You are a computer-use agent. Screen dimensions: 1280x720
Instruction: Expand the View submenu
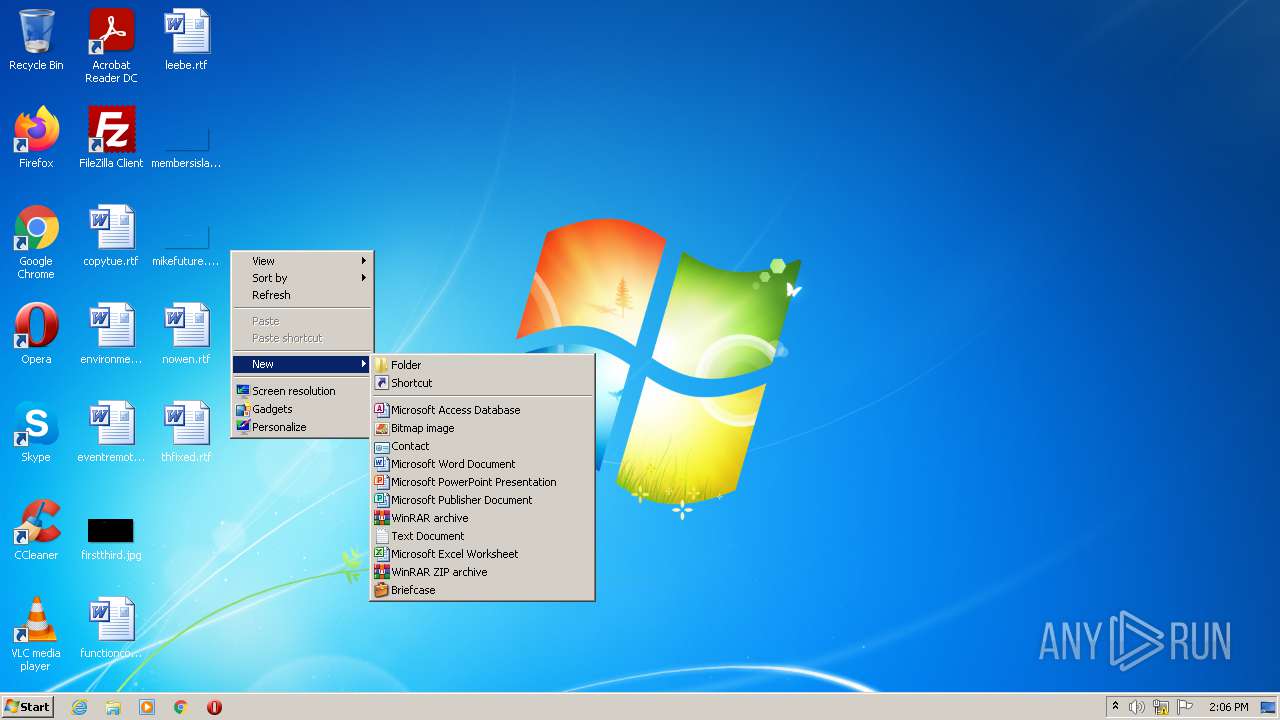302,261
